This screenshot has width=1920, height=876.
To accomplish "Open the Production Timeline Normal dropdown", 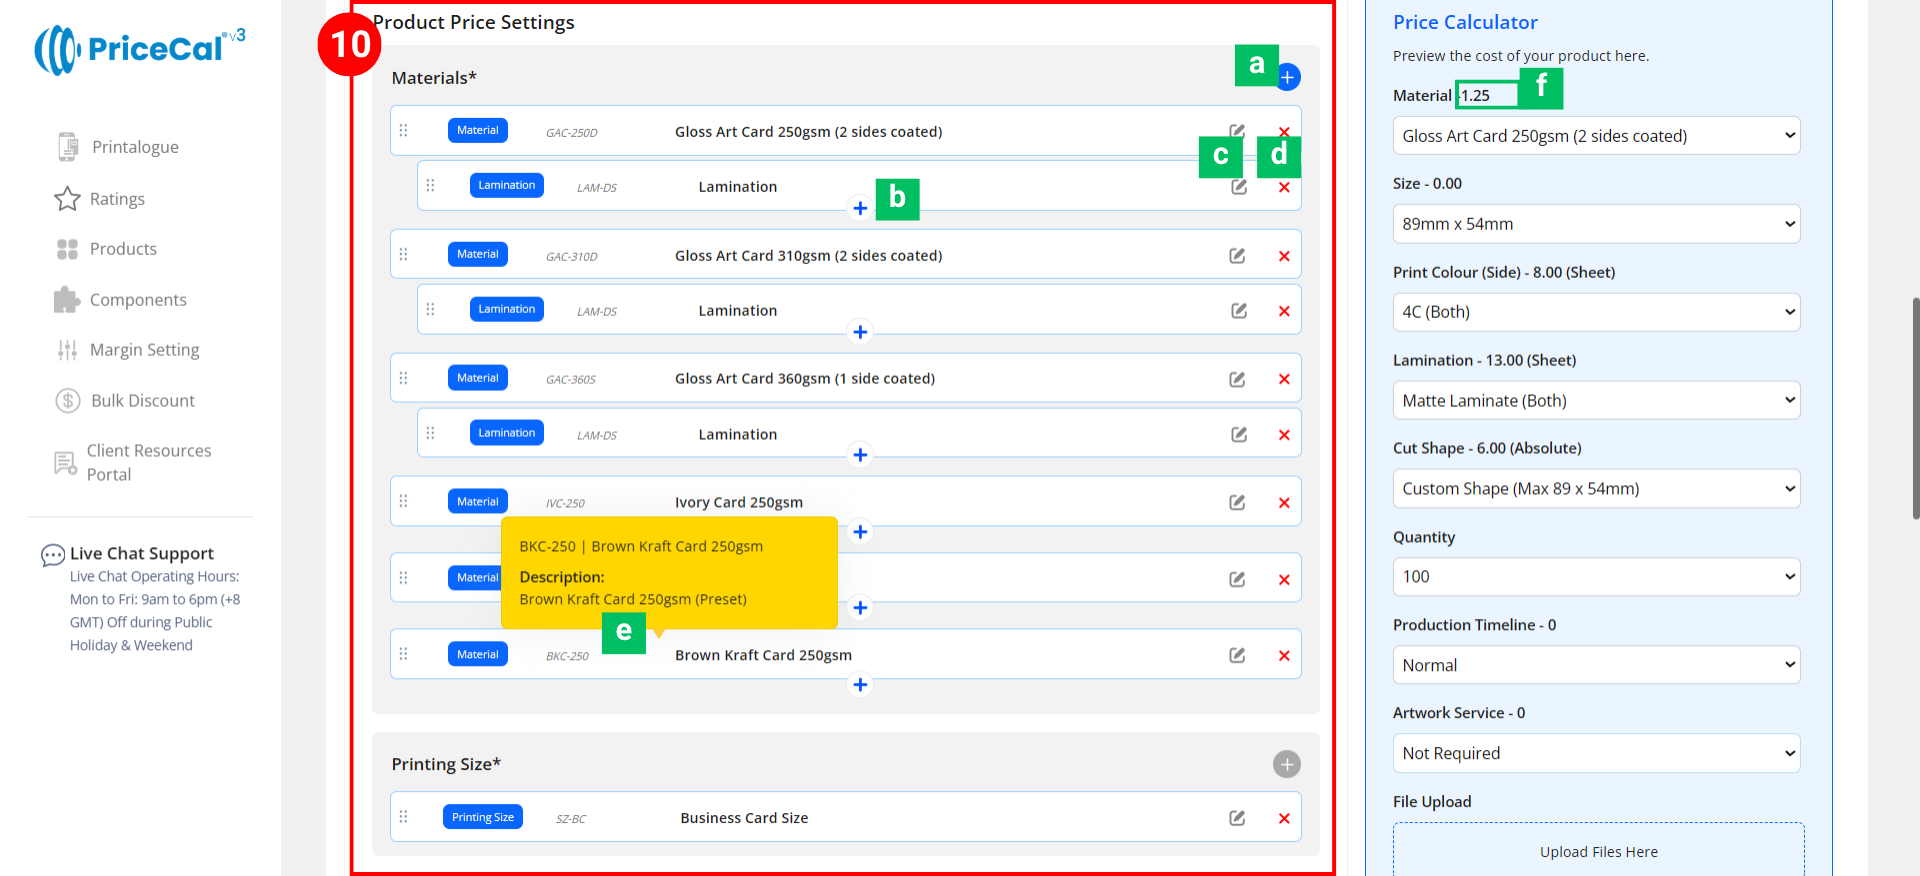I will (1595, 665).
